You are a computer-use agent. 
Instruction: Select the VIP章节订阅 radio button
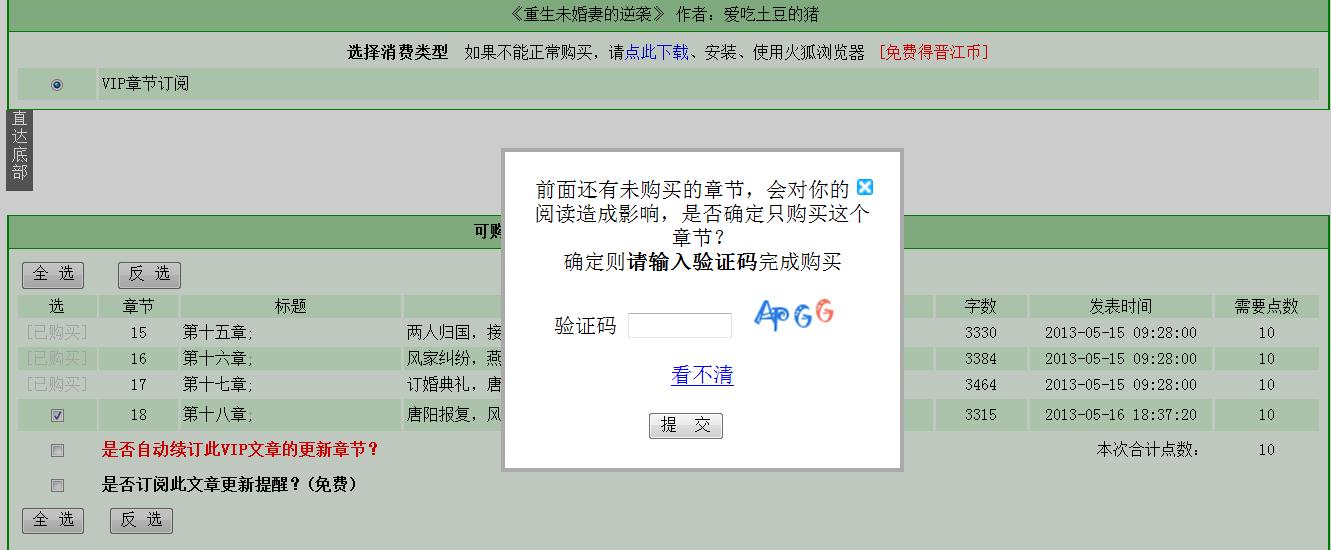57,85
